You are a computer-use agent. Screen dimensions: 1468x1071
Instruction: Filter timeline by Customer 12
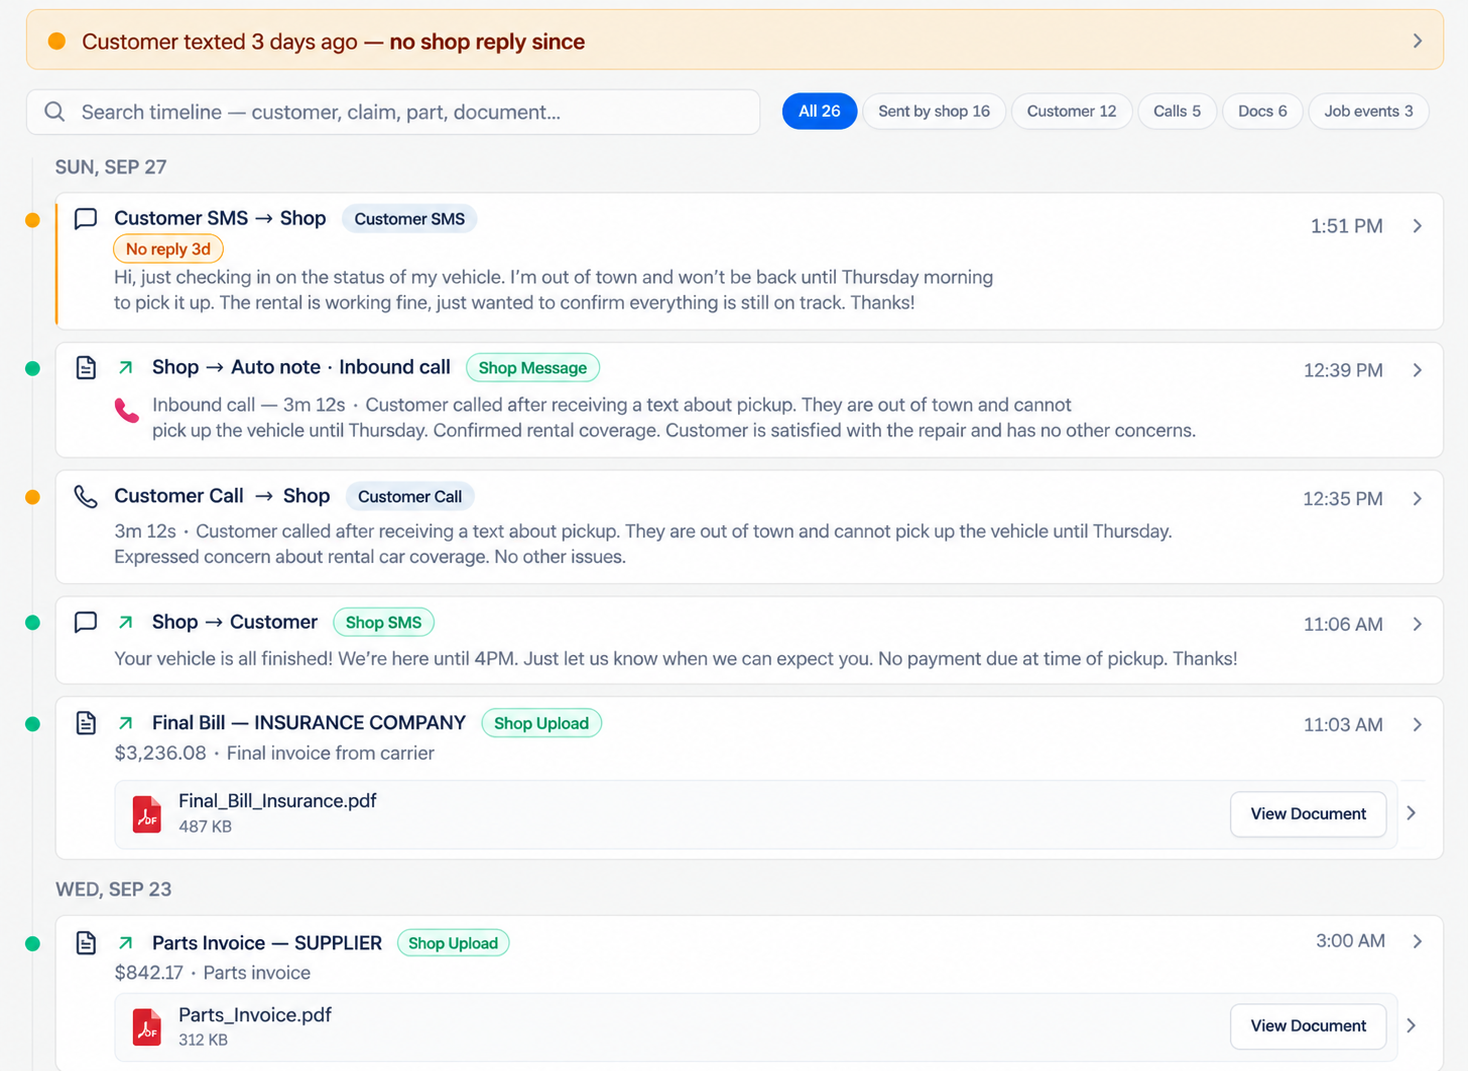click(x=1071, y=111)
